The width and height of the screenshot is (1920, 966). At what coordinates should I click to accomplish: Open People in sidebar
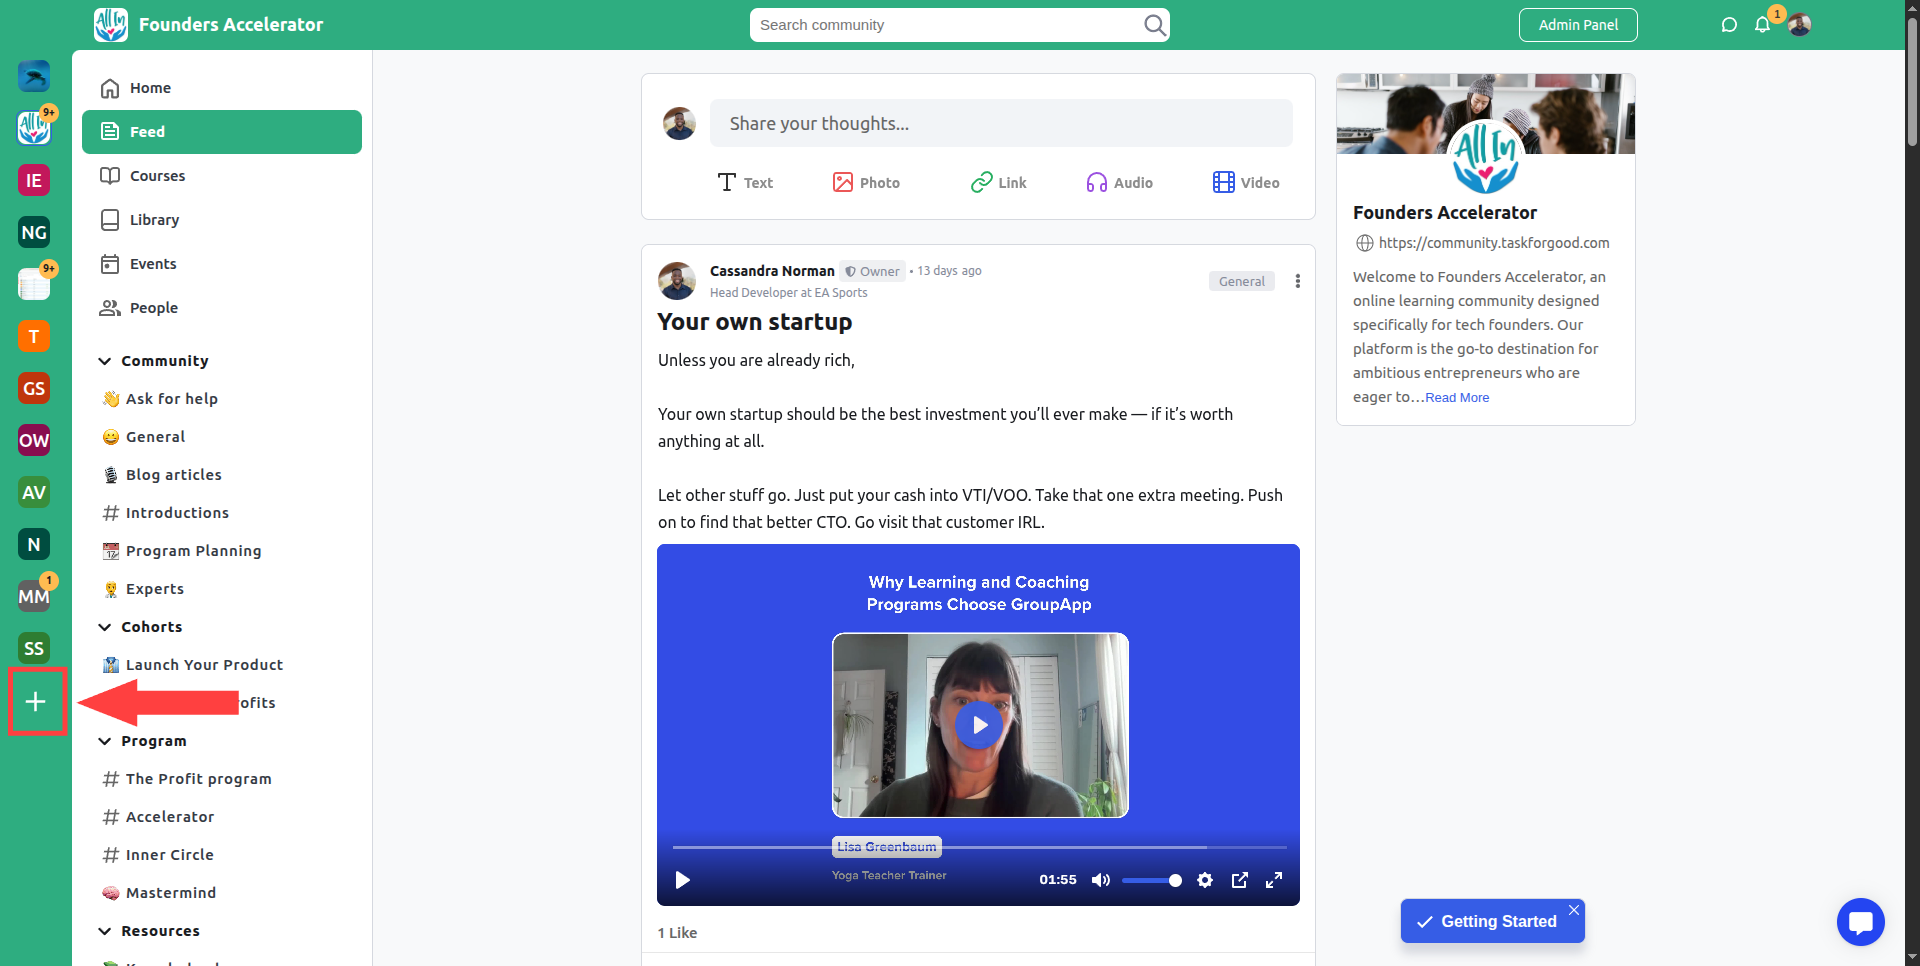coord(222,308)
